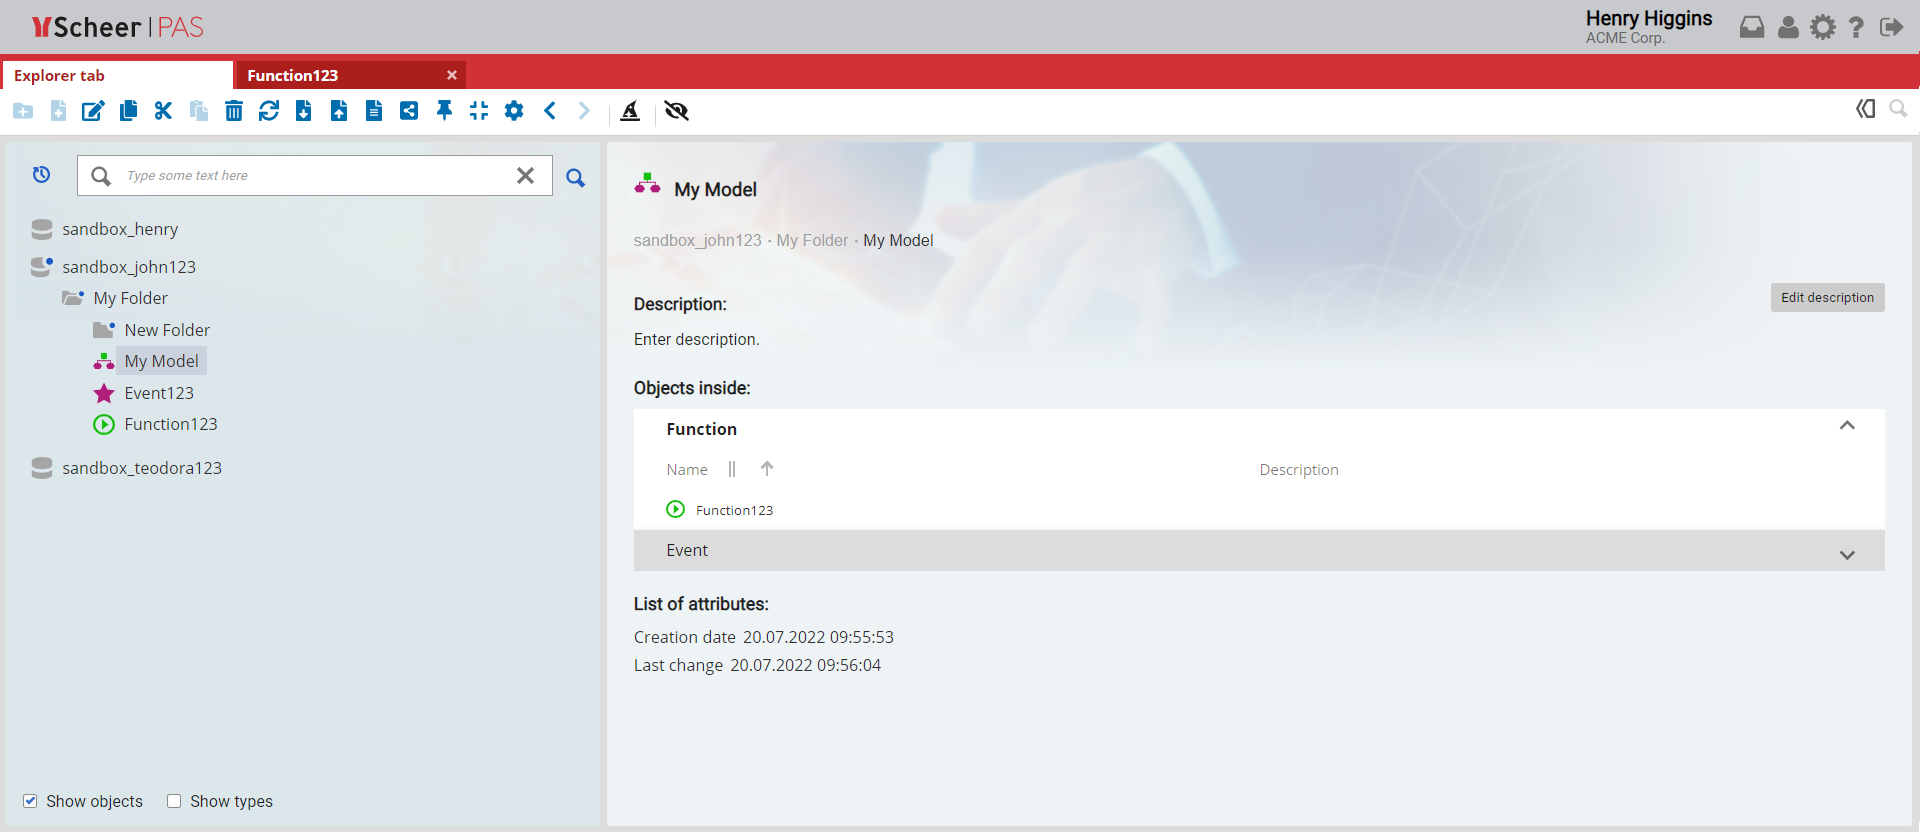
Task: Click the collapse arrows toolbar icon
Action: click(x=479, y=111)
